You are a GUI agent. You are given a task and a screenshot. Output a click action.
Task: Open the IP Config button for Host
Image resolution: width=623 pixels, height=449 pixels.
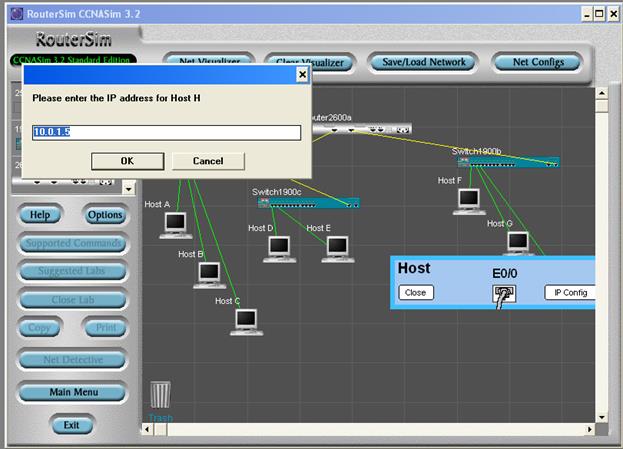(x=569, y=293)
